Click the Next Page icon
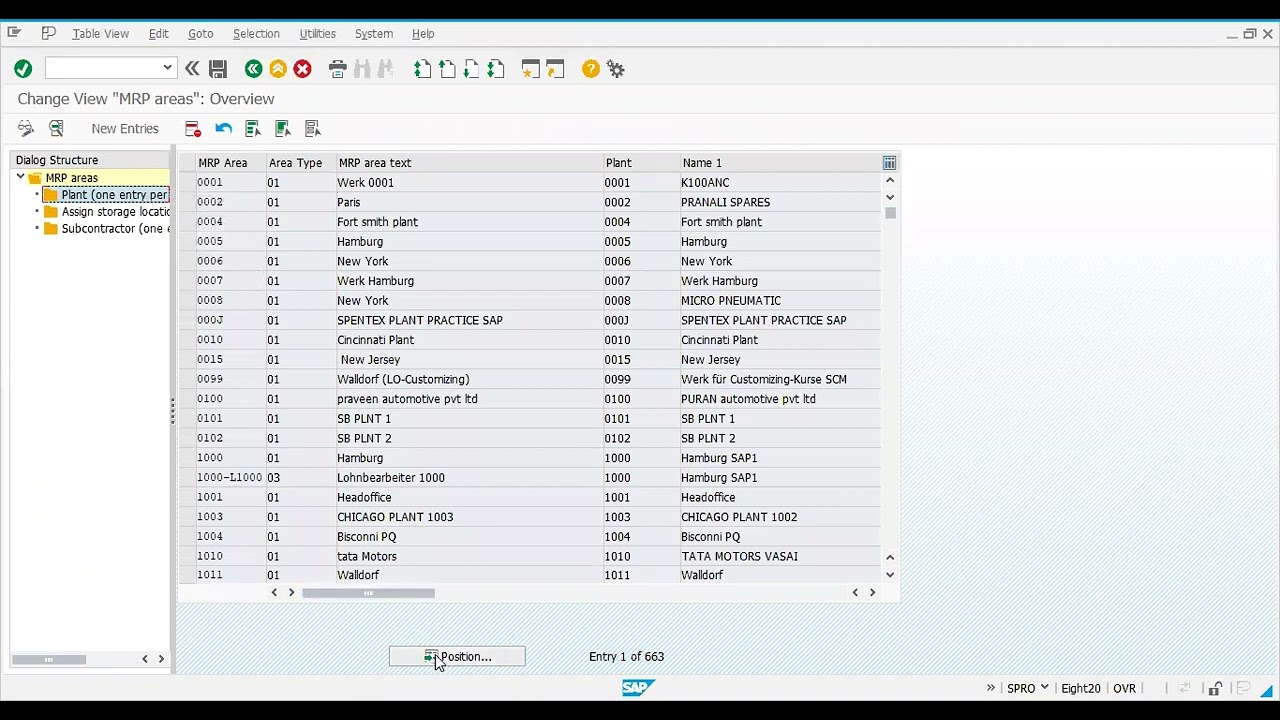Image resolution: width=1280 pixels, height=720 pixels. (471, 69)
